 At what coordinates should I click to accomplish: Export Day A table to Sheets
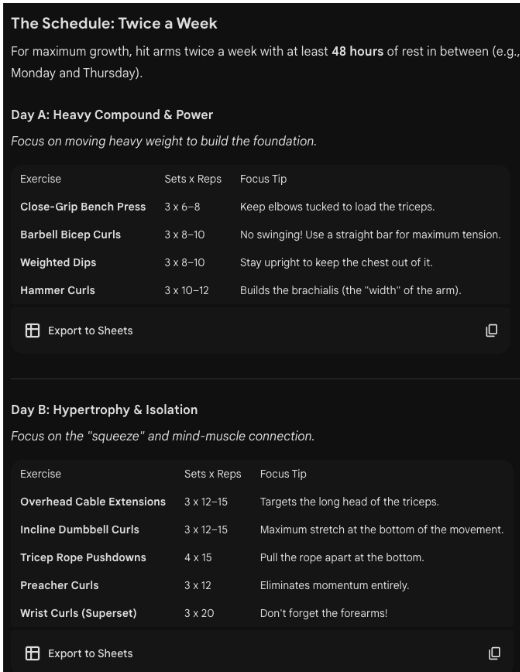click(79, 330)
